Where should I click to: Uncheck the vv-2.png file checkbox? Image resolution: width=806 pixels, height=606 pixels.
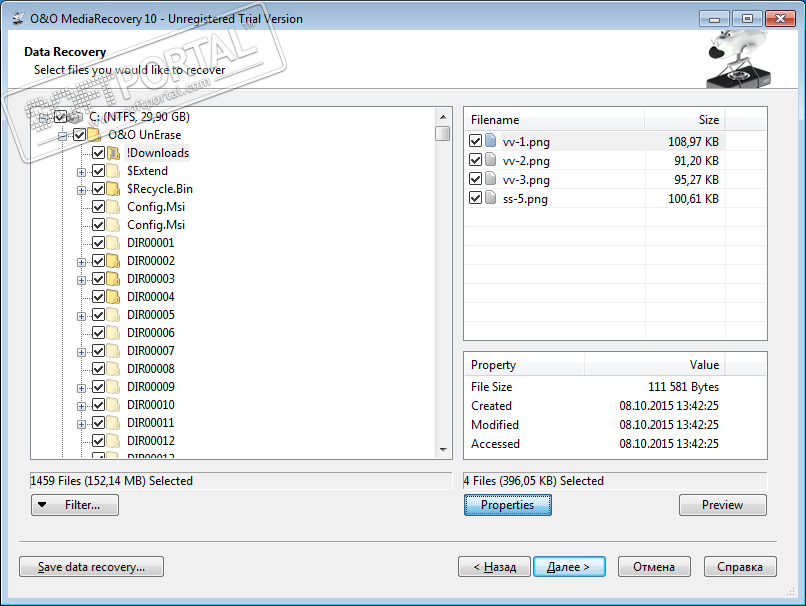coord(475,160)
